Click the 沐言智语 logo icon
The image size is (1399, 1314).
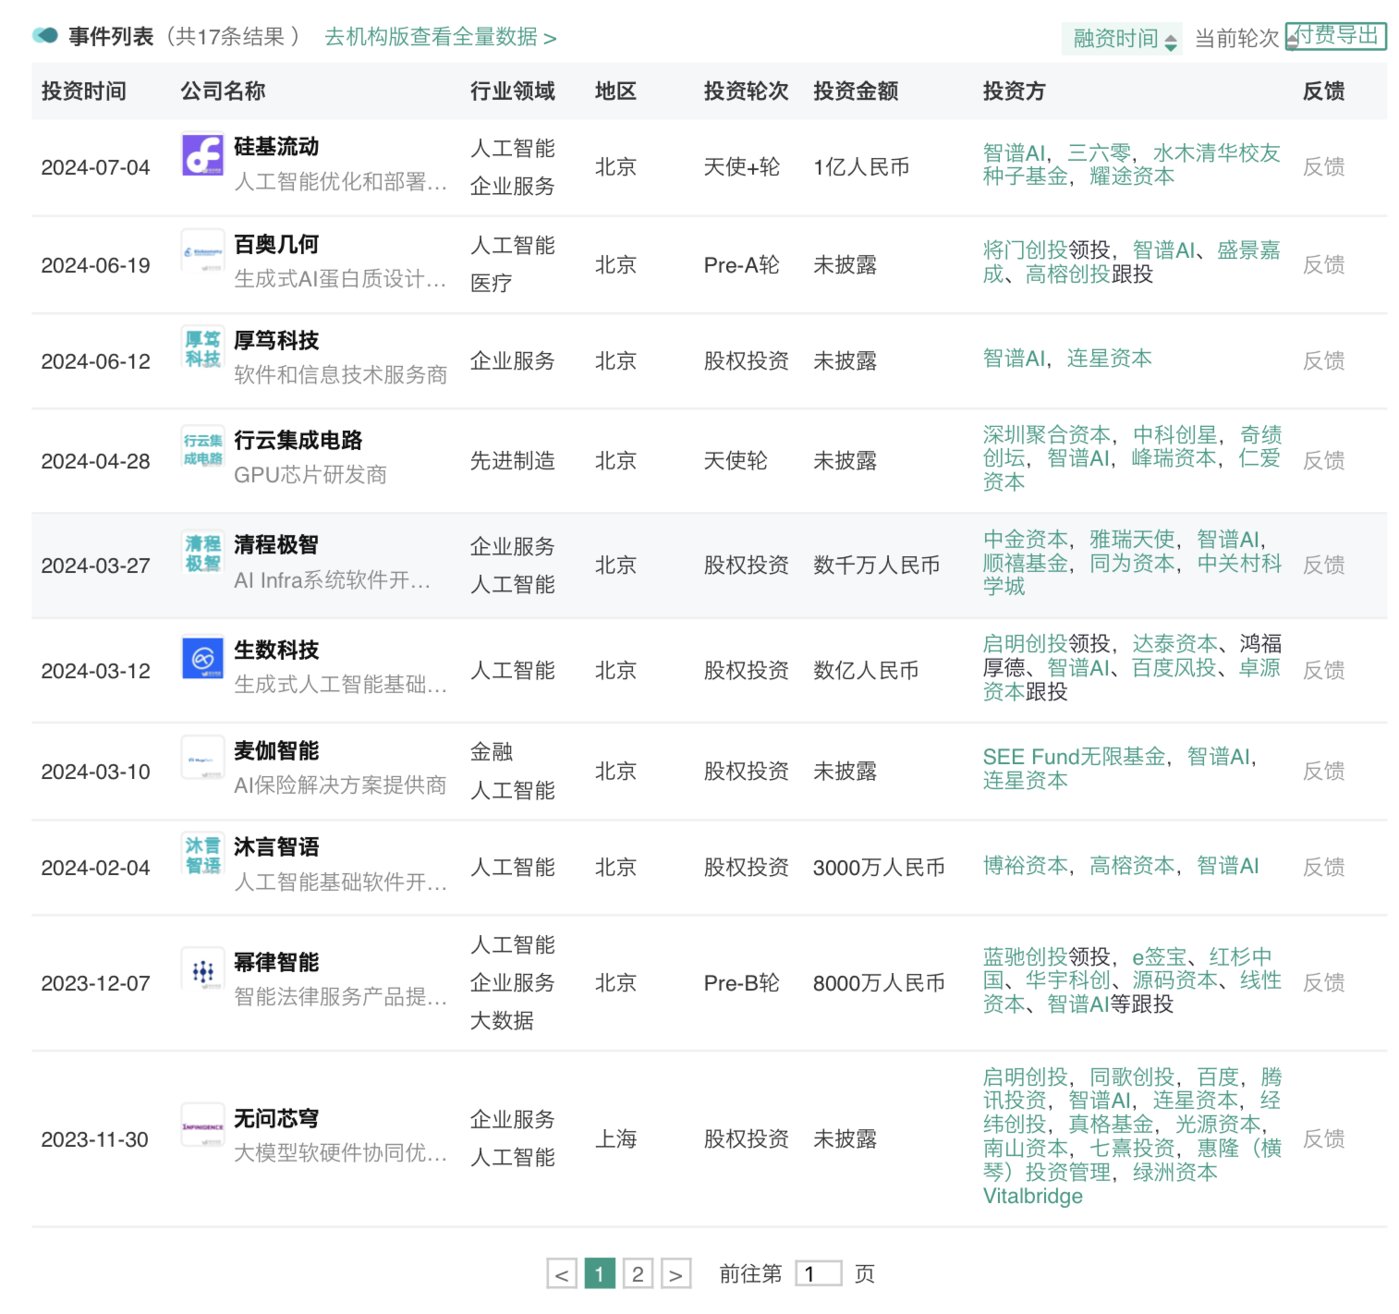point(202,855)
